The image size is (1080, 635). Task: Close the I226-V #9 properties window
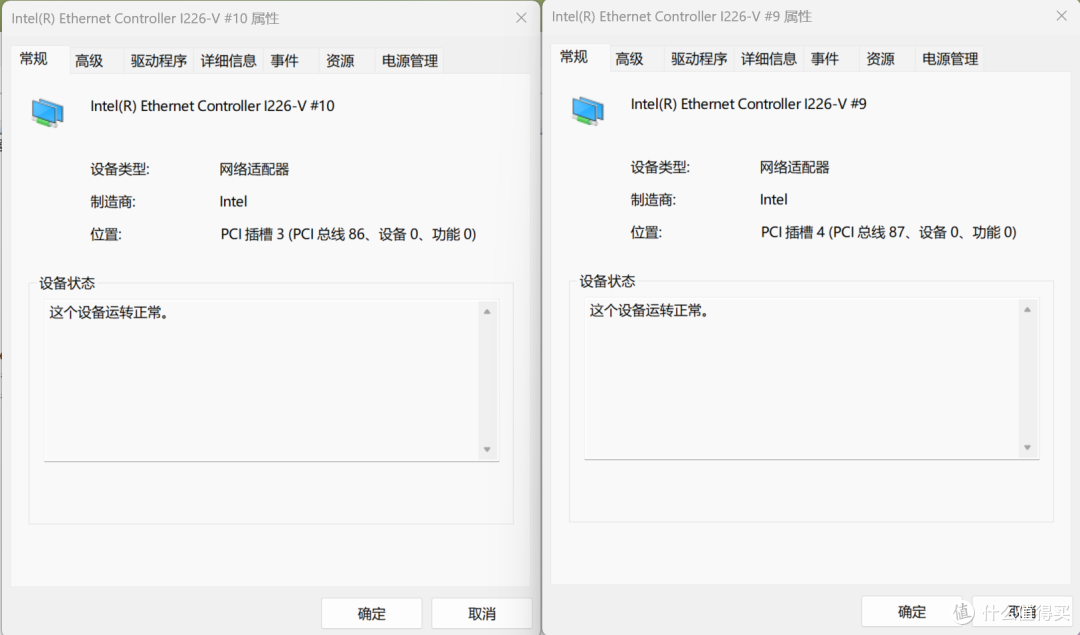click(x=1061, y=16)
